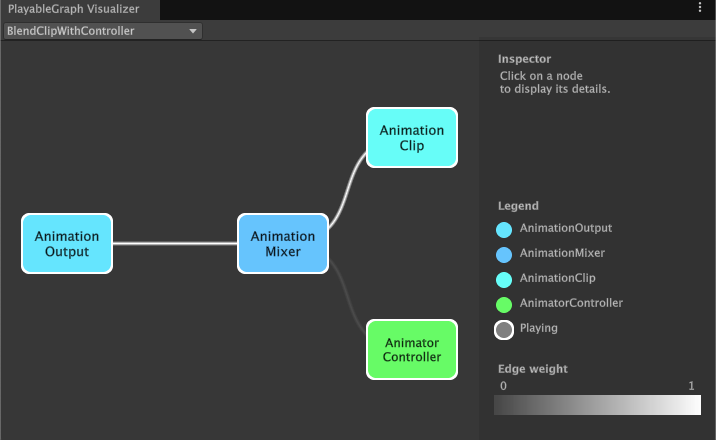716x440 pixels.
Task: Open the window options kebab menu
Action: (x=700, y=8)
